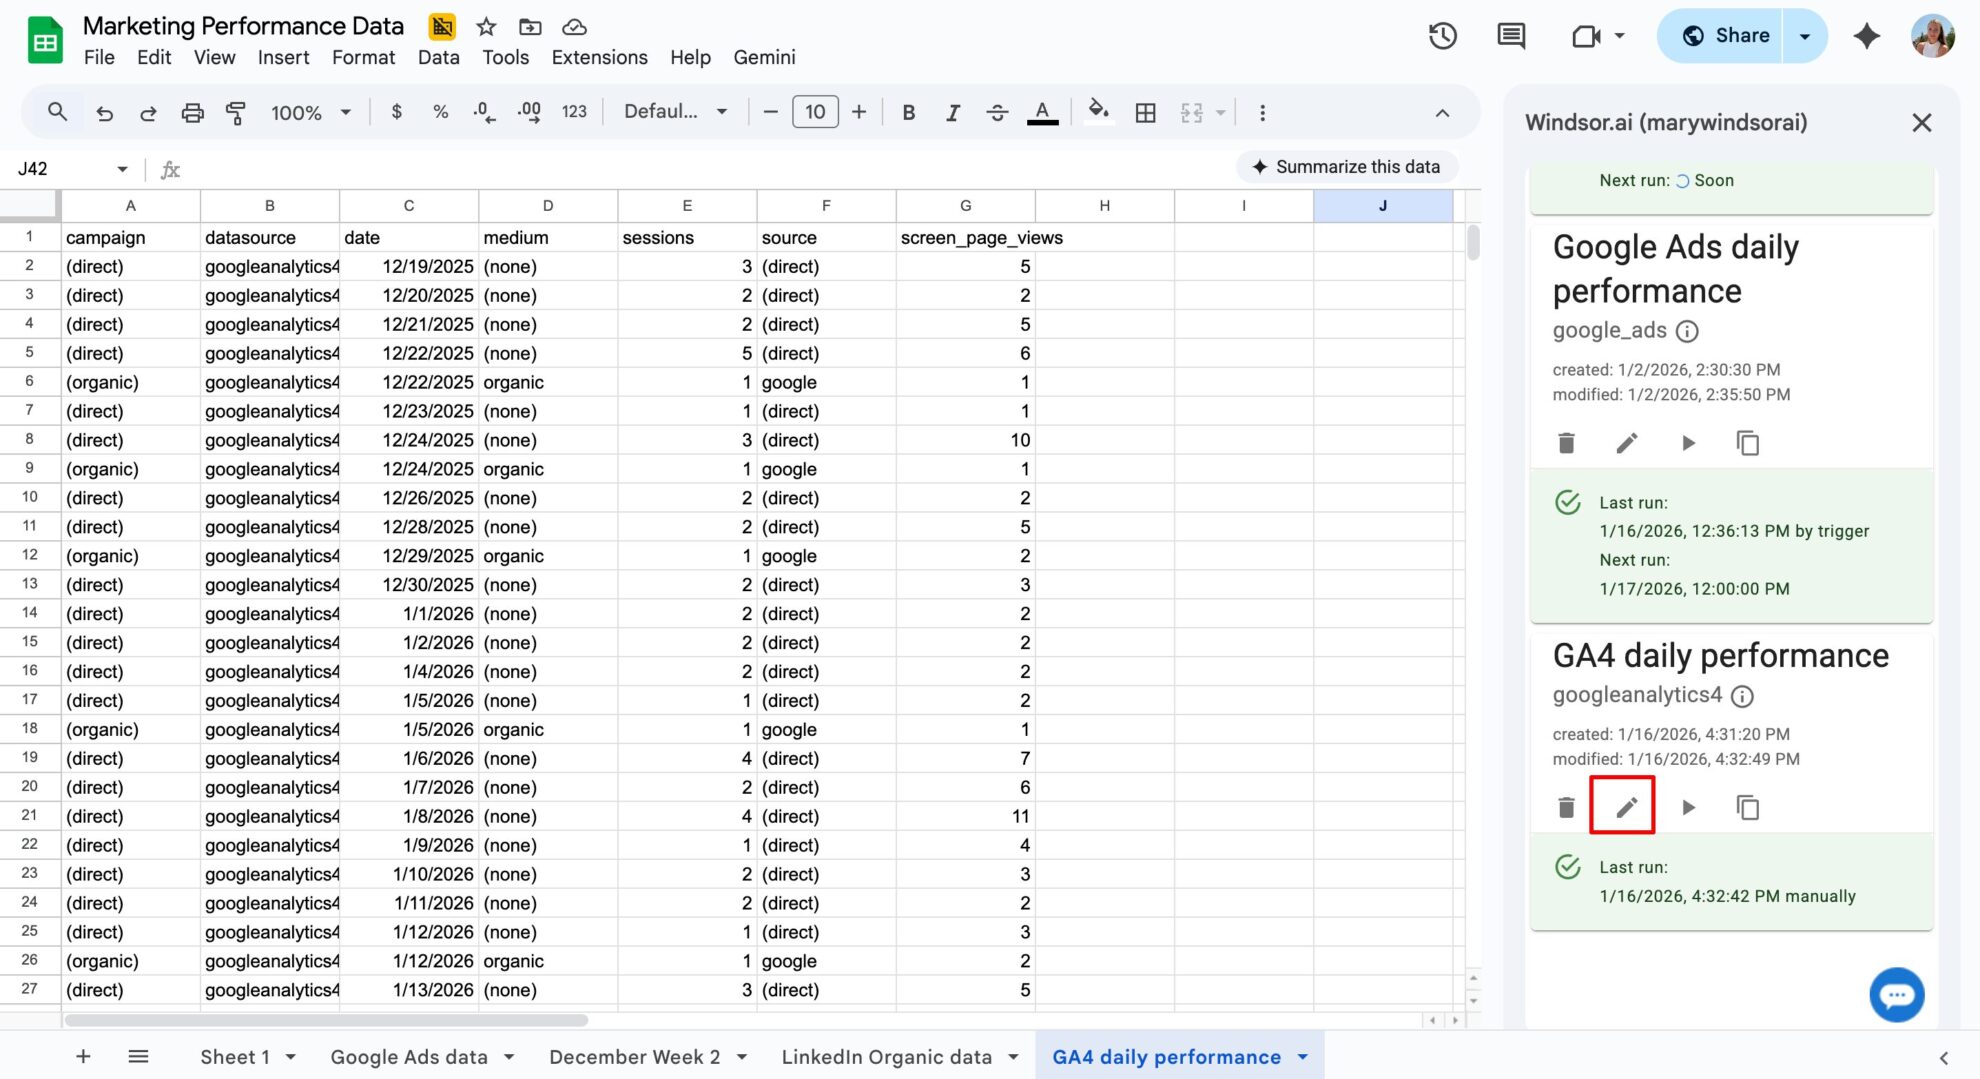This screenshot has width=1980, height=1079.
Task: Open the Data menu
Action: (x=438, y=58)
